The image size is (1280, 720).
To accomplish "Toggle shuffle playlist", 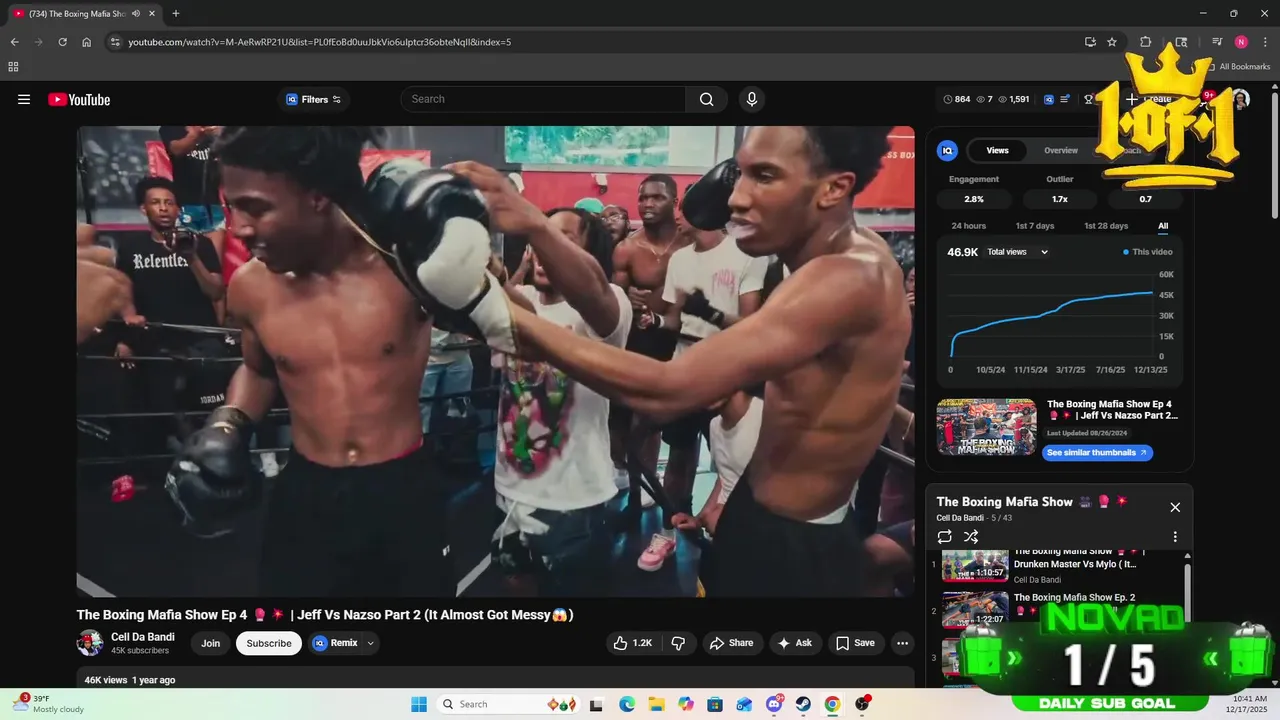I will (x=970, y=537).
